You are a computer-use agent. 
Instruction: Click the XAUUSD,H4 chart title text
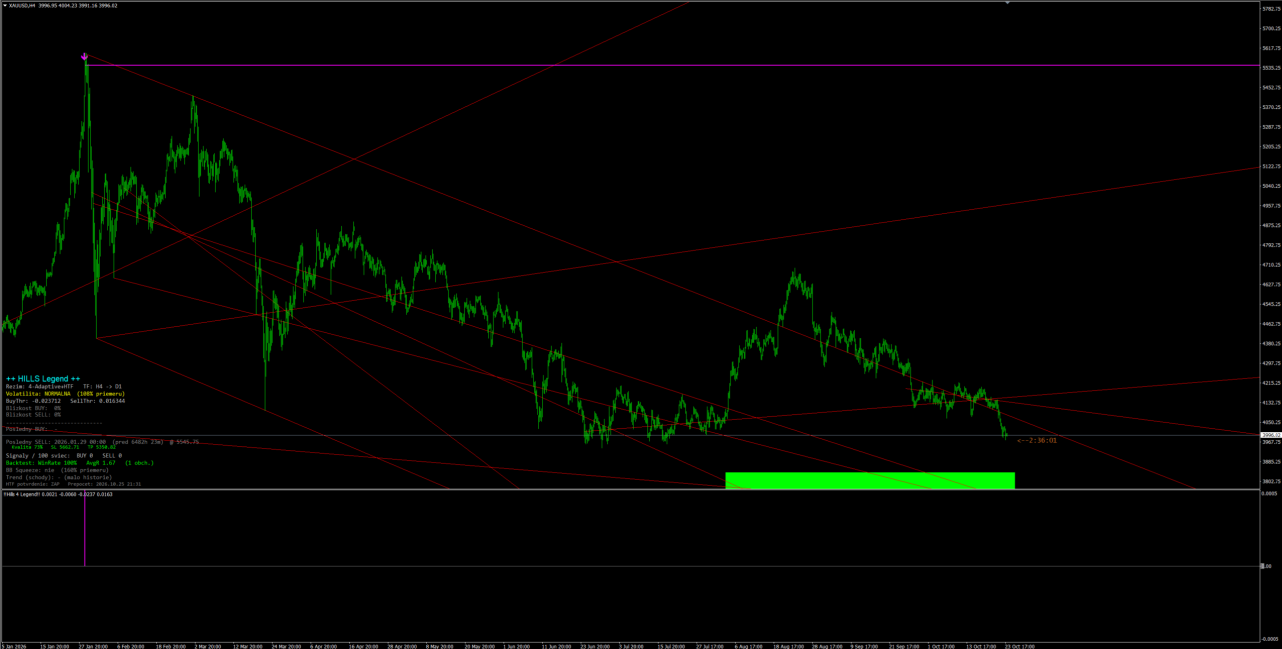coord(22,5)
